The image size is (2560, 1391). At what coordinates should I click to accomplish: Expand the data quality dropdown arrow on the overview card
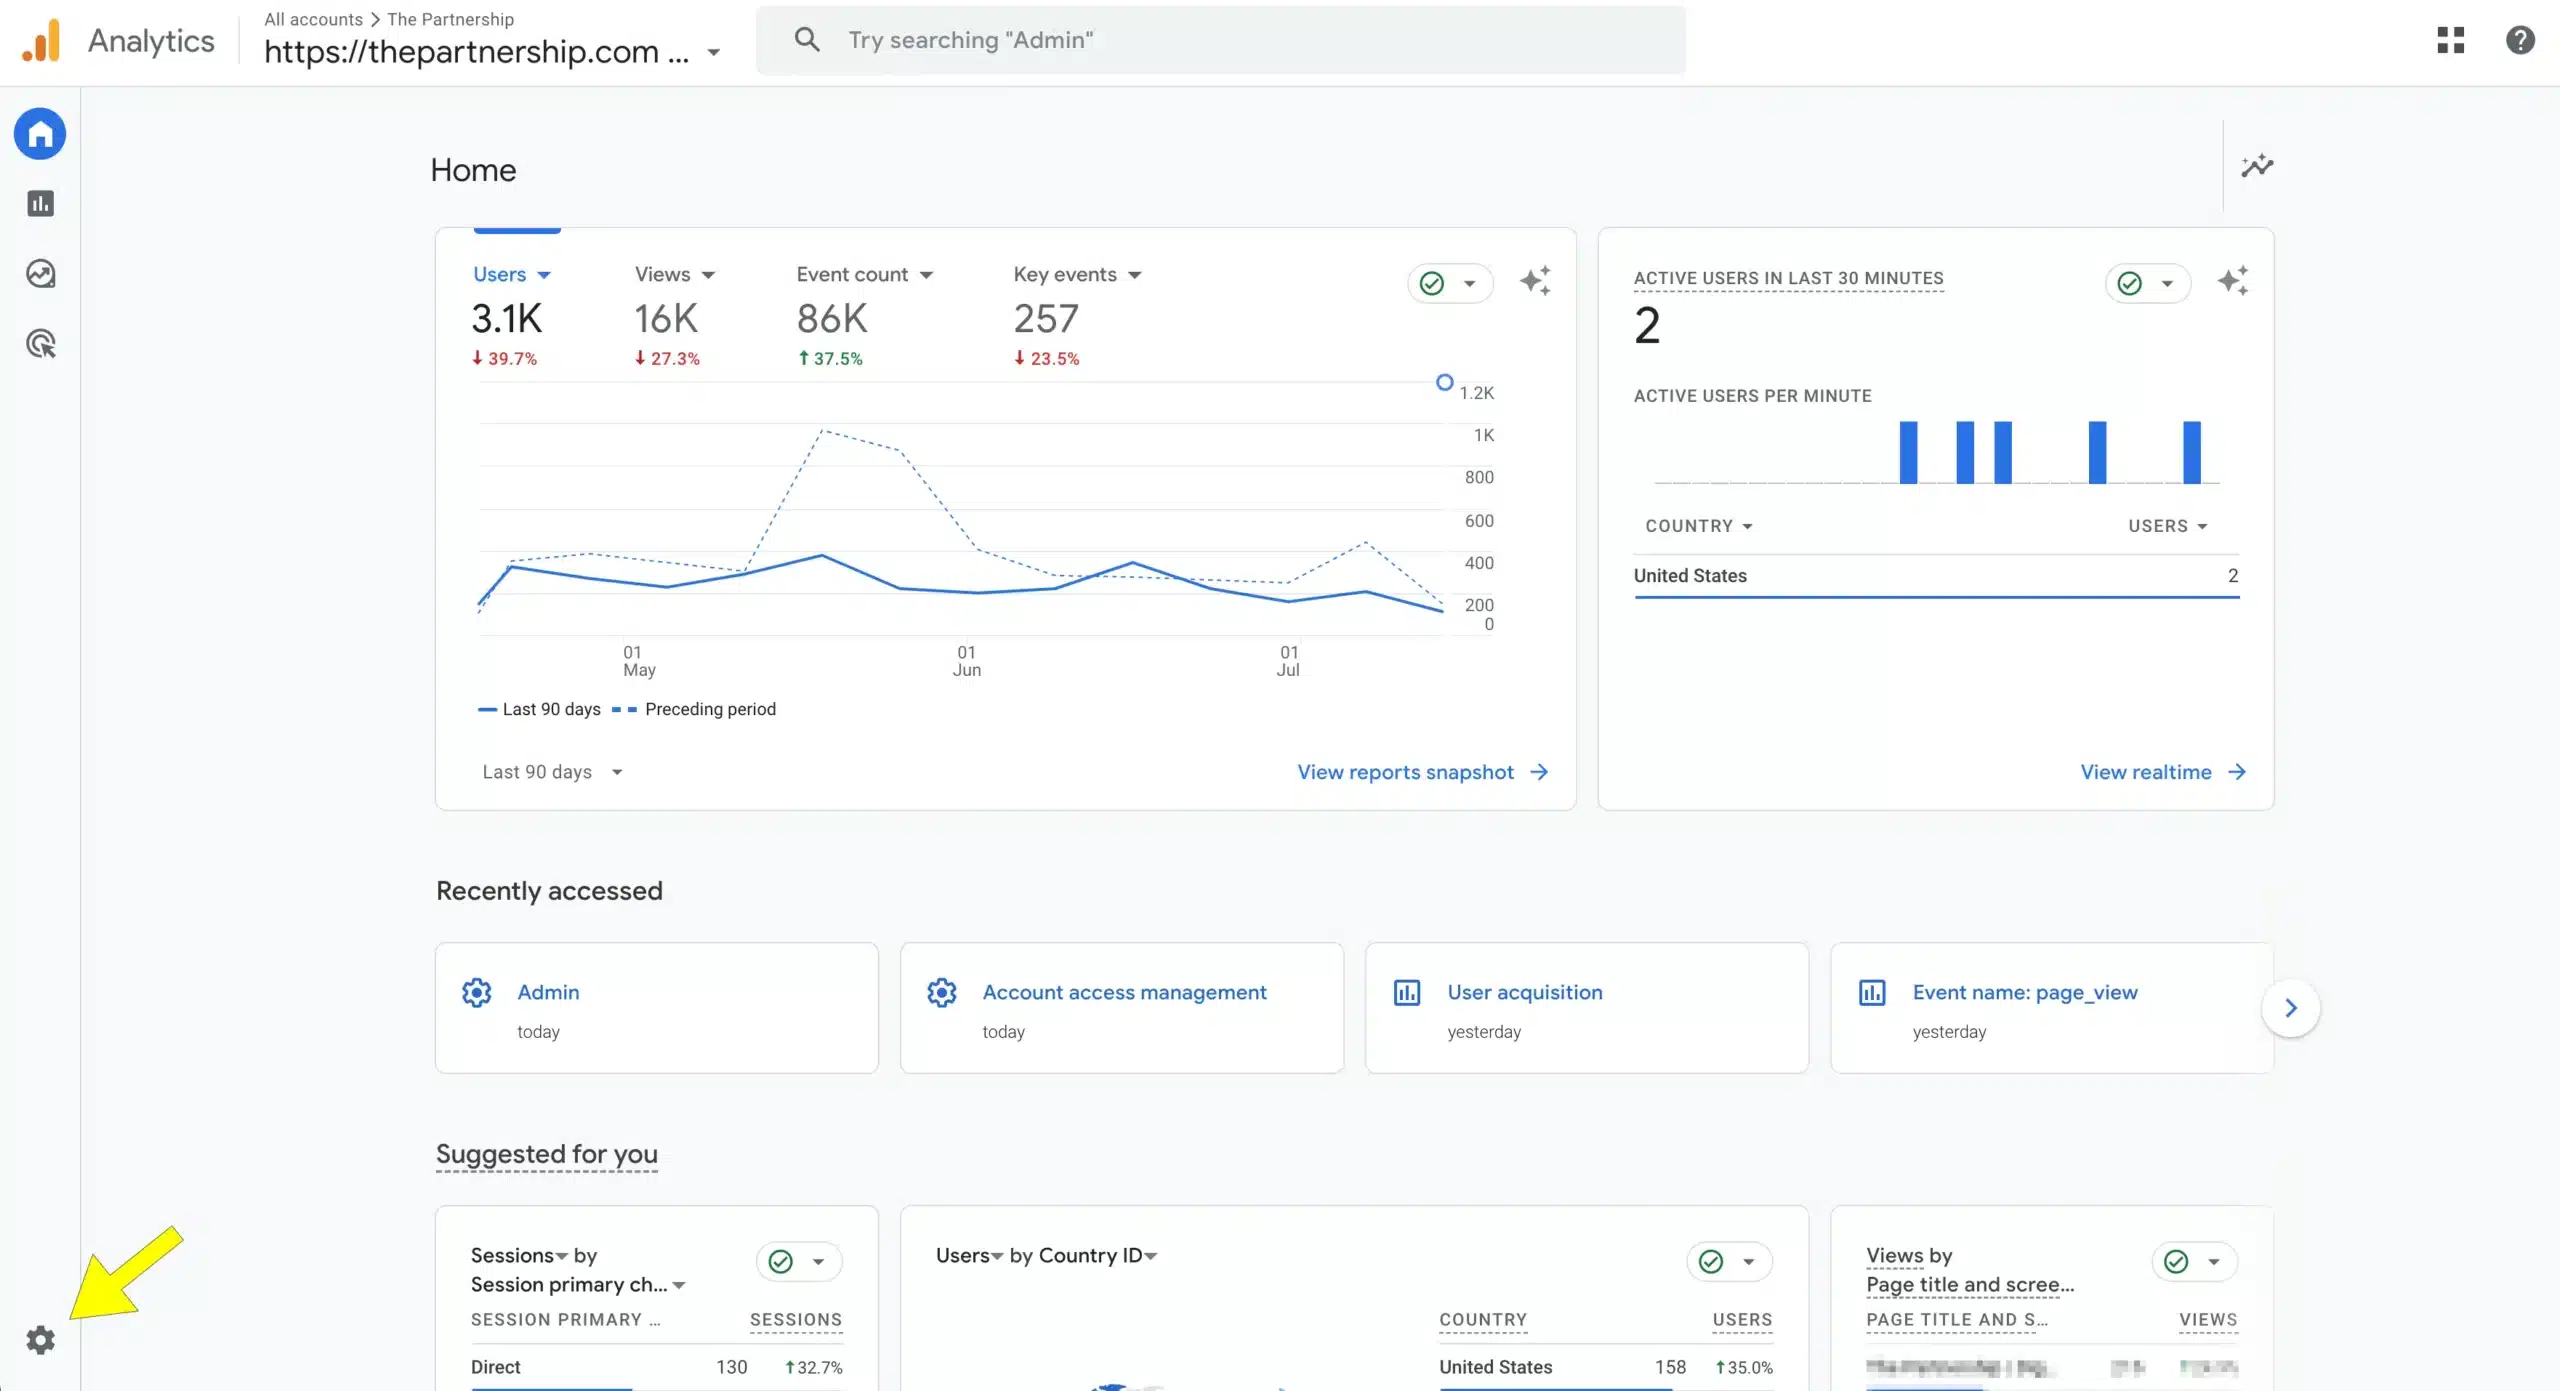[x=1470, y=284]
